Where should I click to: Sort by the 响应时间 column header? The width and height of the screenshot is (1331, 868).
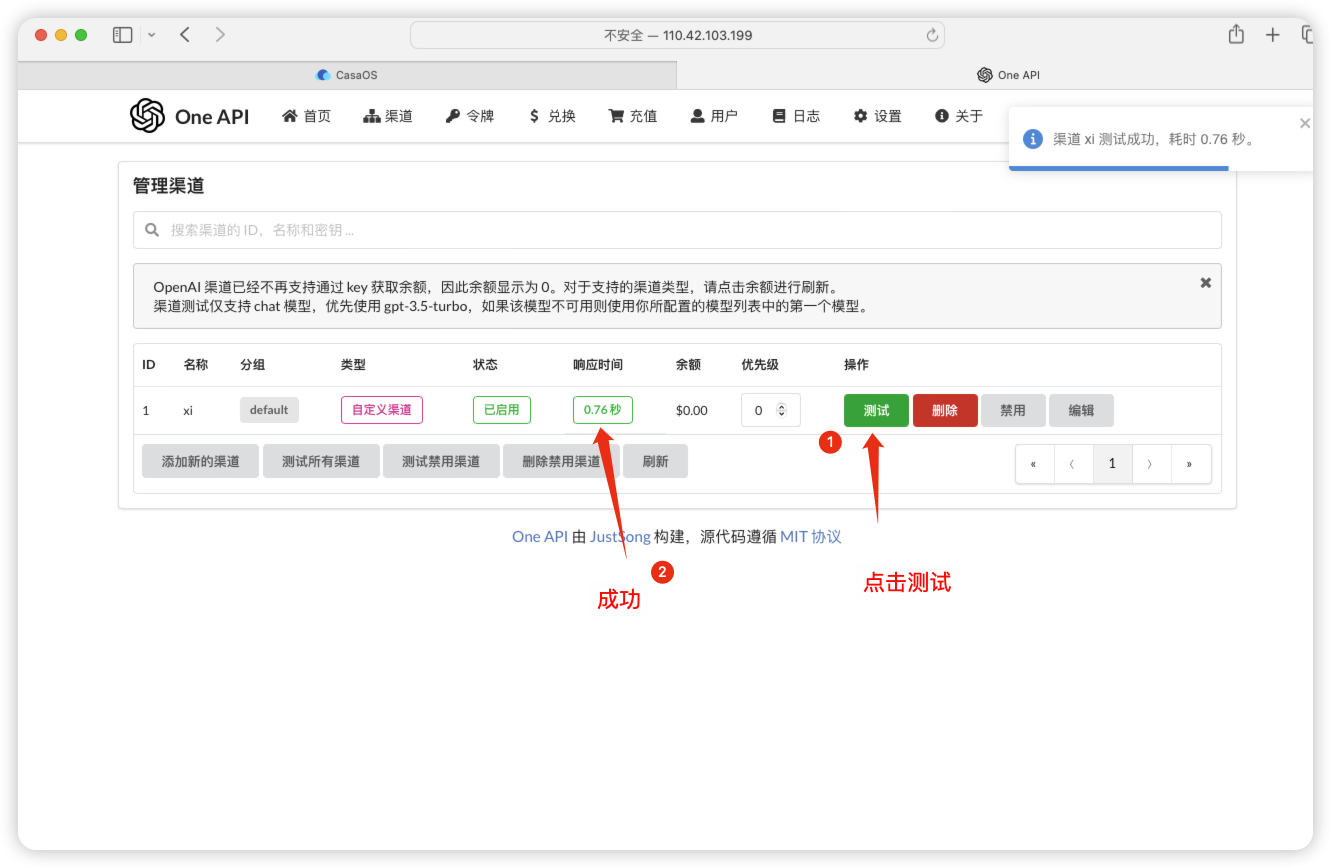point(598,365)
